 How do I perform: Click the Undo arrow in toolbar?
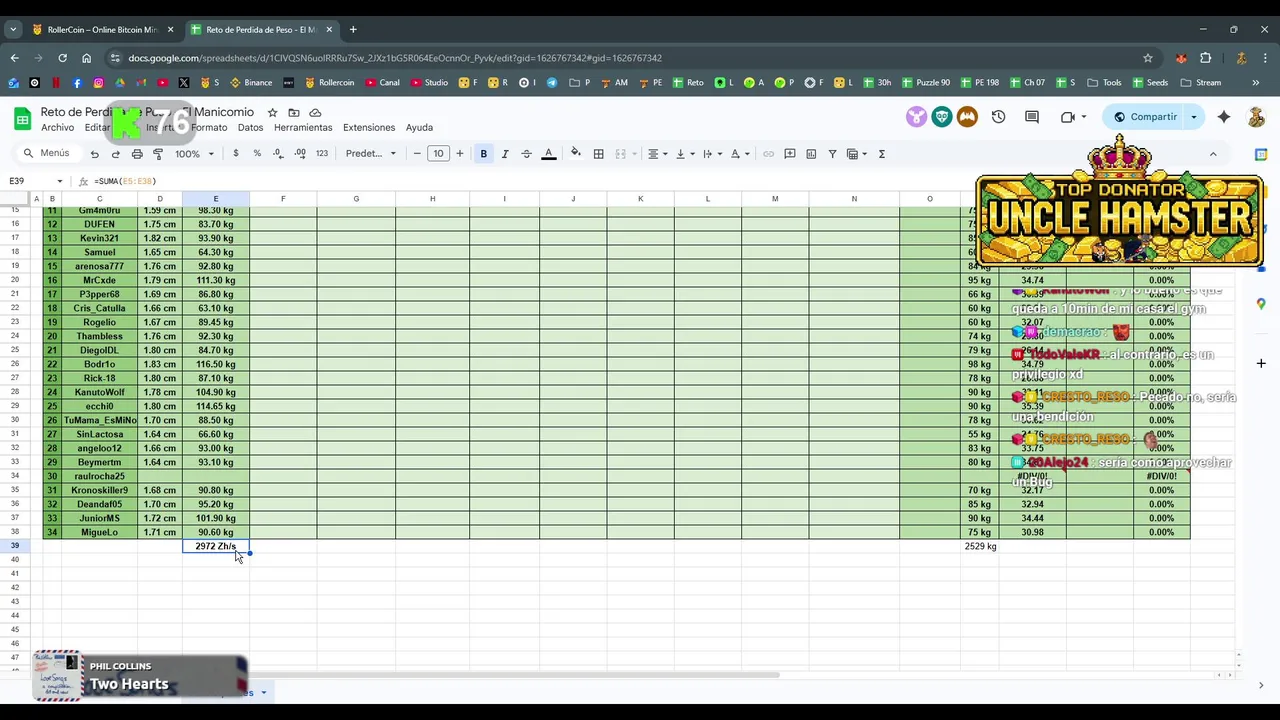pyautogui.click(x=94, y=154)
